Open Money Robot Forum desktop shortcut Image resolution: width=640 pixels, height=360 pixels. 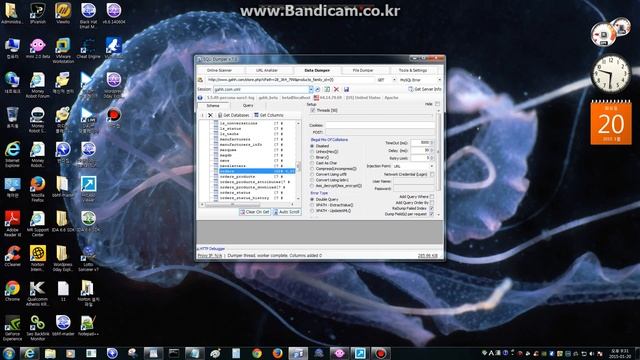point(38,85)
